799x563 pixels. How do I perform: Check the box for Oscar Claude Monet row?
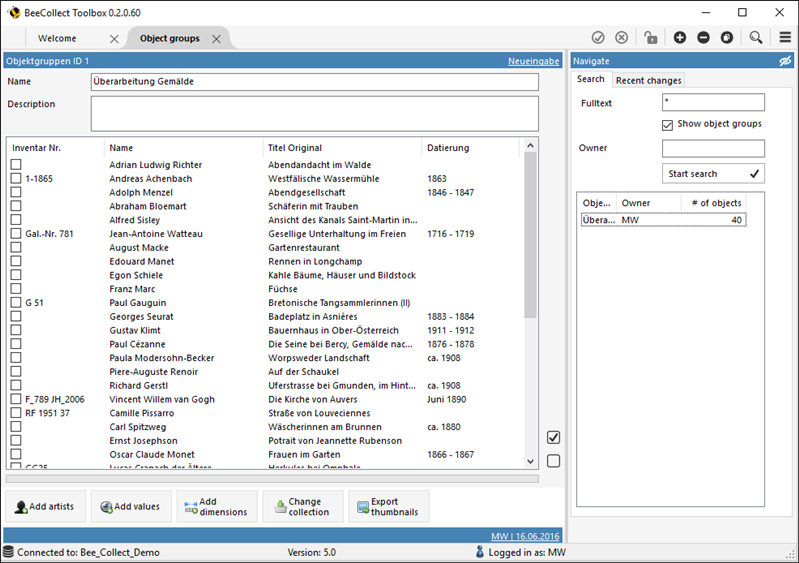(x=16, y=454)
